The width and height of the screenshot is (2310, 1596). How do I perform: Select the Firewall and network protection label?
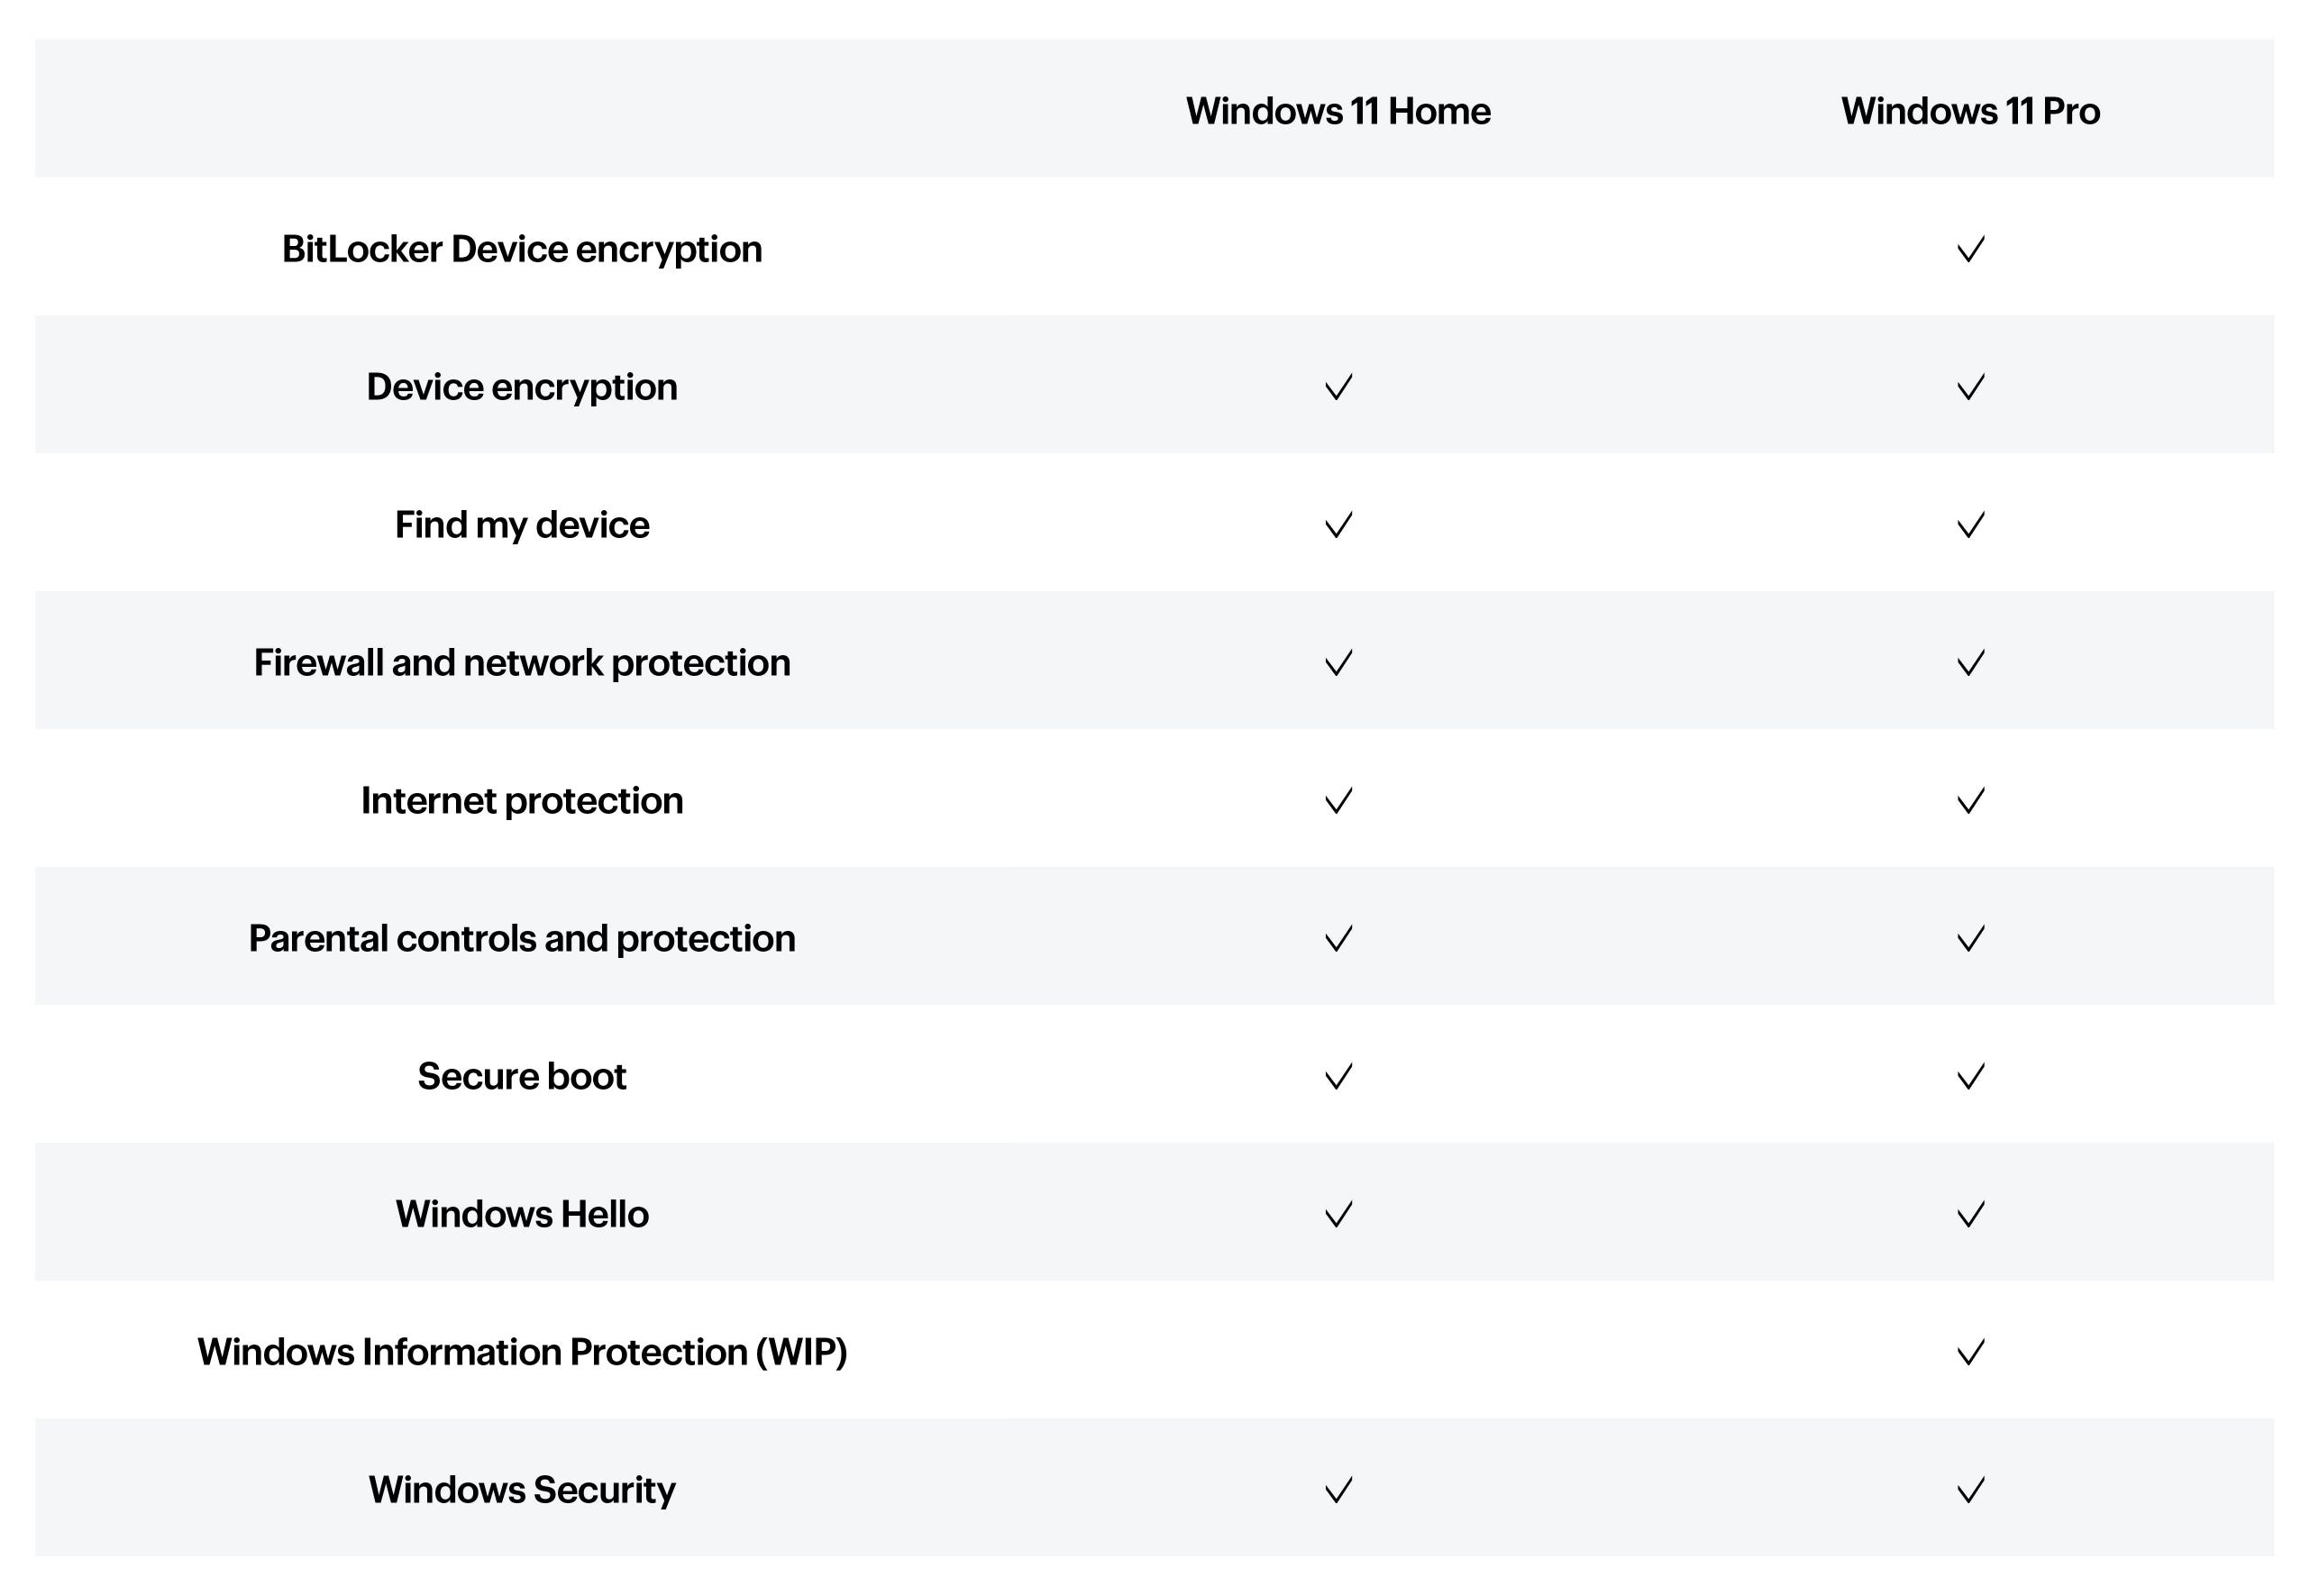pos(522,663)
